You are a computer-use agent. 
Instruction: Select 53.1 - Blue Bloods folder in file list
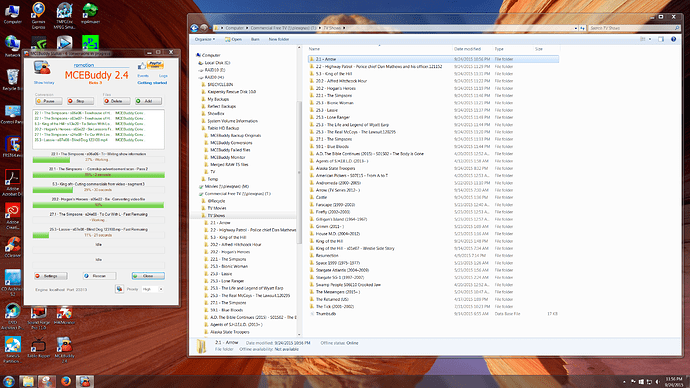[332, 146]
